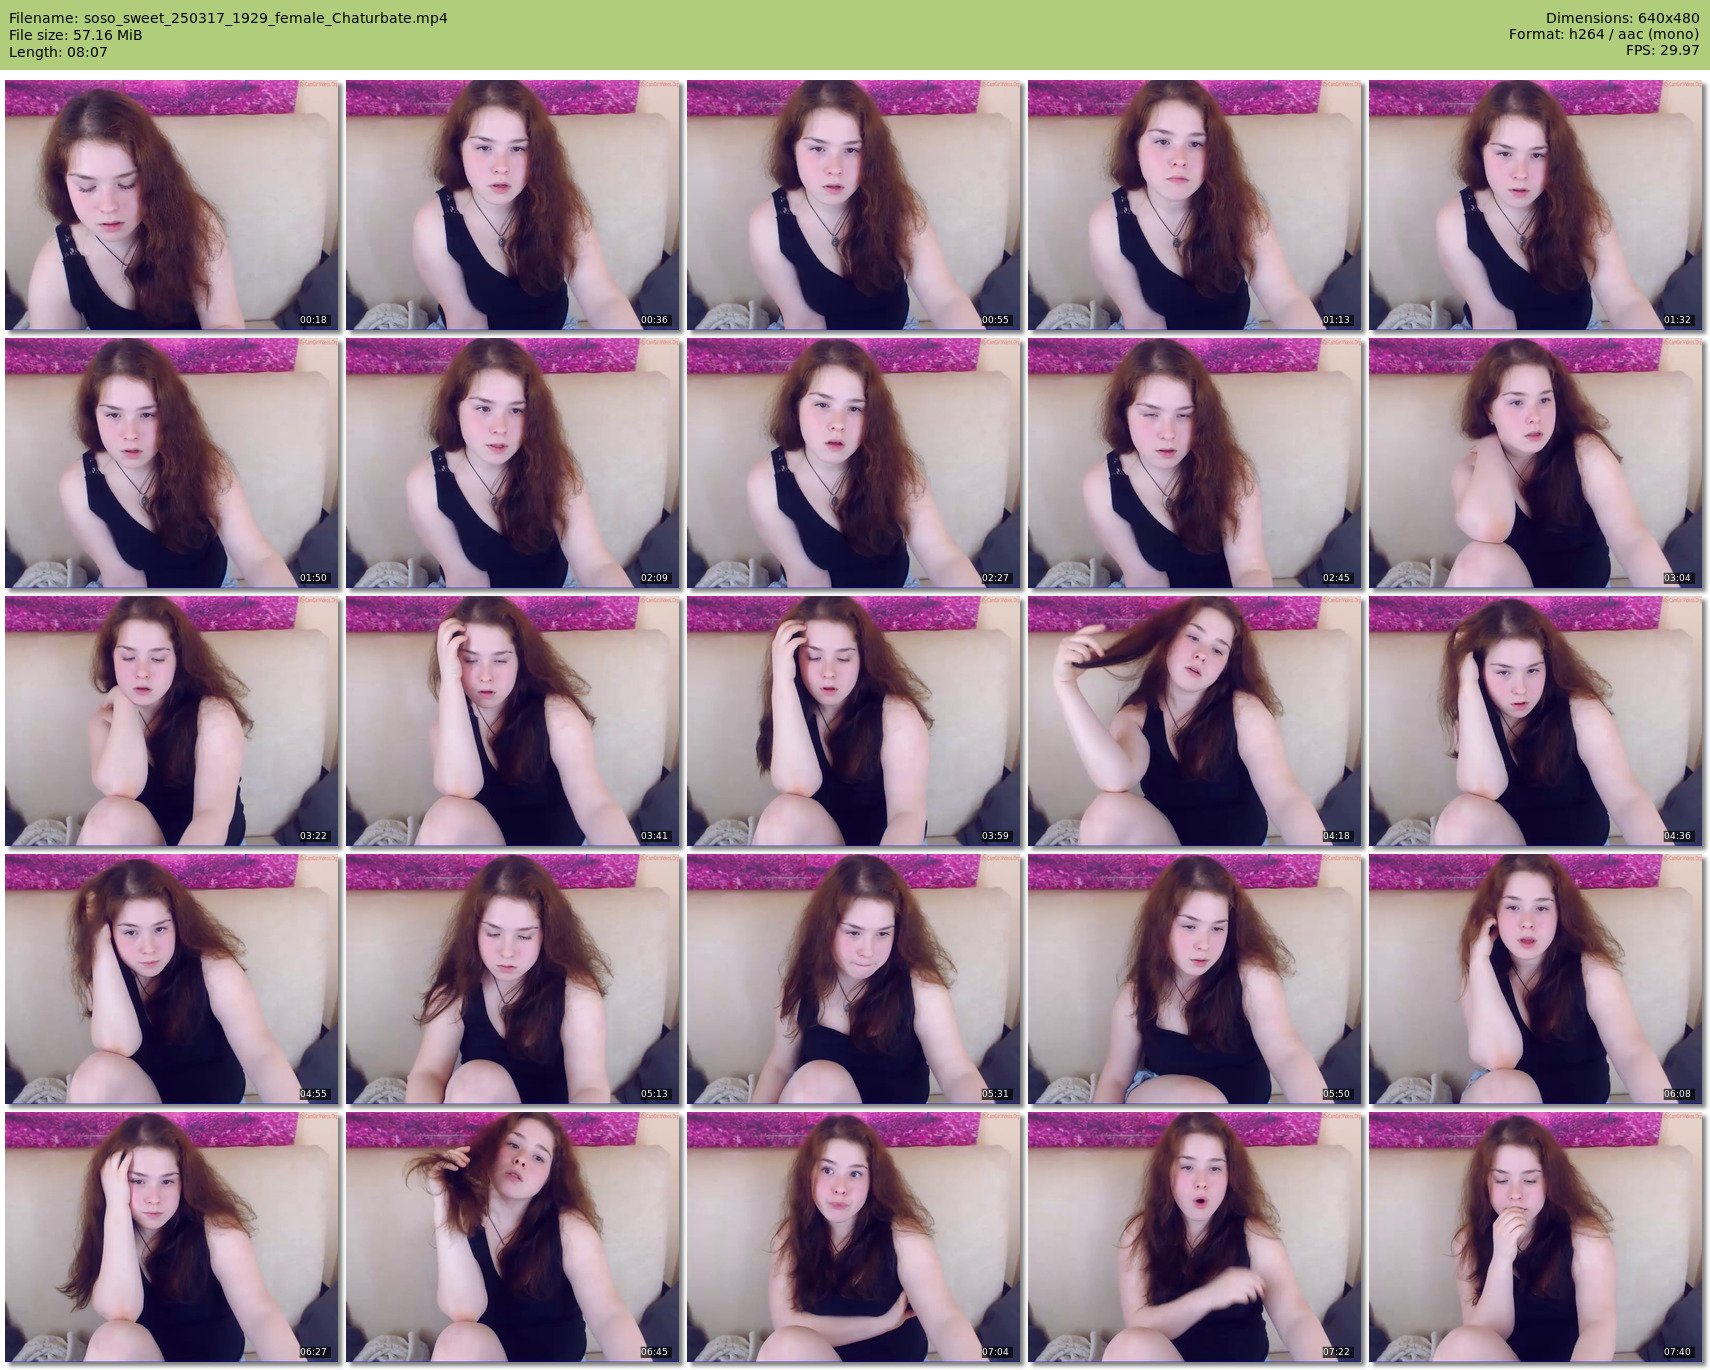This screenshot has height=1370, width=1710.
Task: Open the thumbnail at 00:55
Action: 853,205
